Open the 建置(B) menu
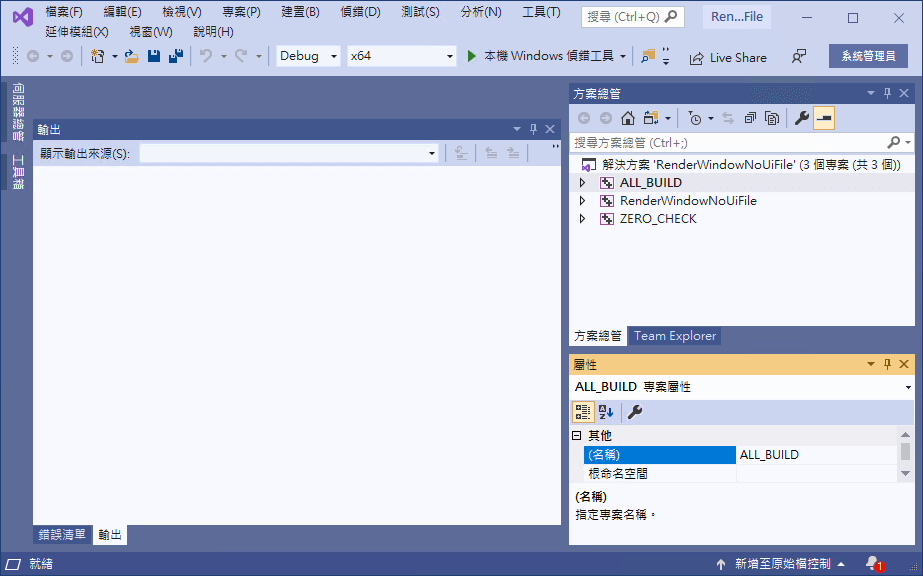 [x=300, y=12]
